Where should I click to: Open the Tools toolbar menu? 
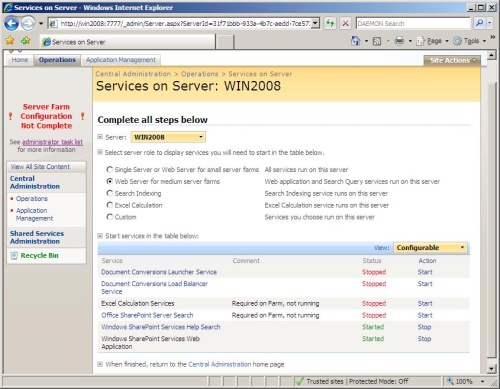pyautogui.click(x=469, y=41)
